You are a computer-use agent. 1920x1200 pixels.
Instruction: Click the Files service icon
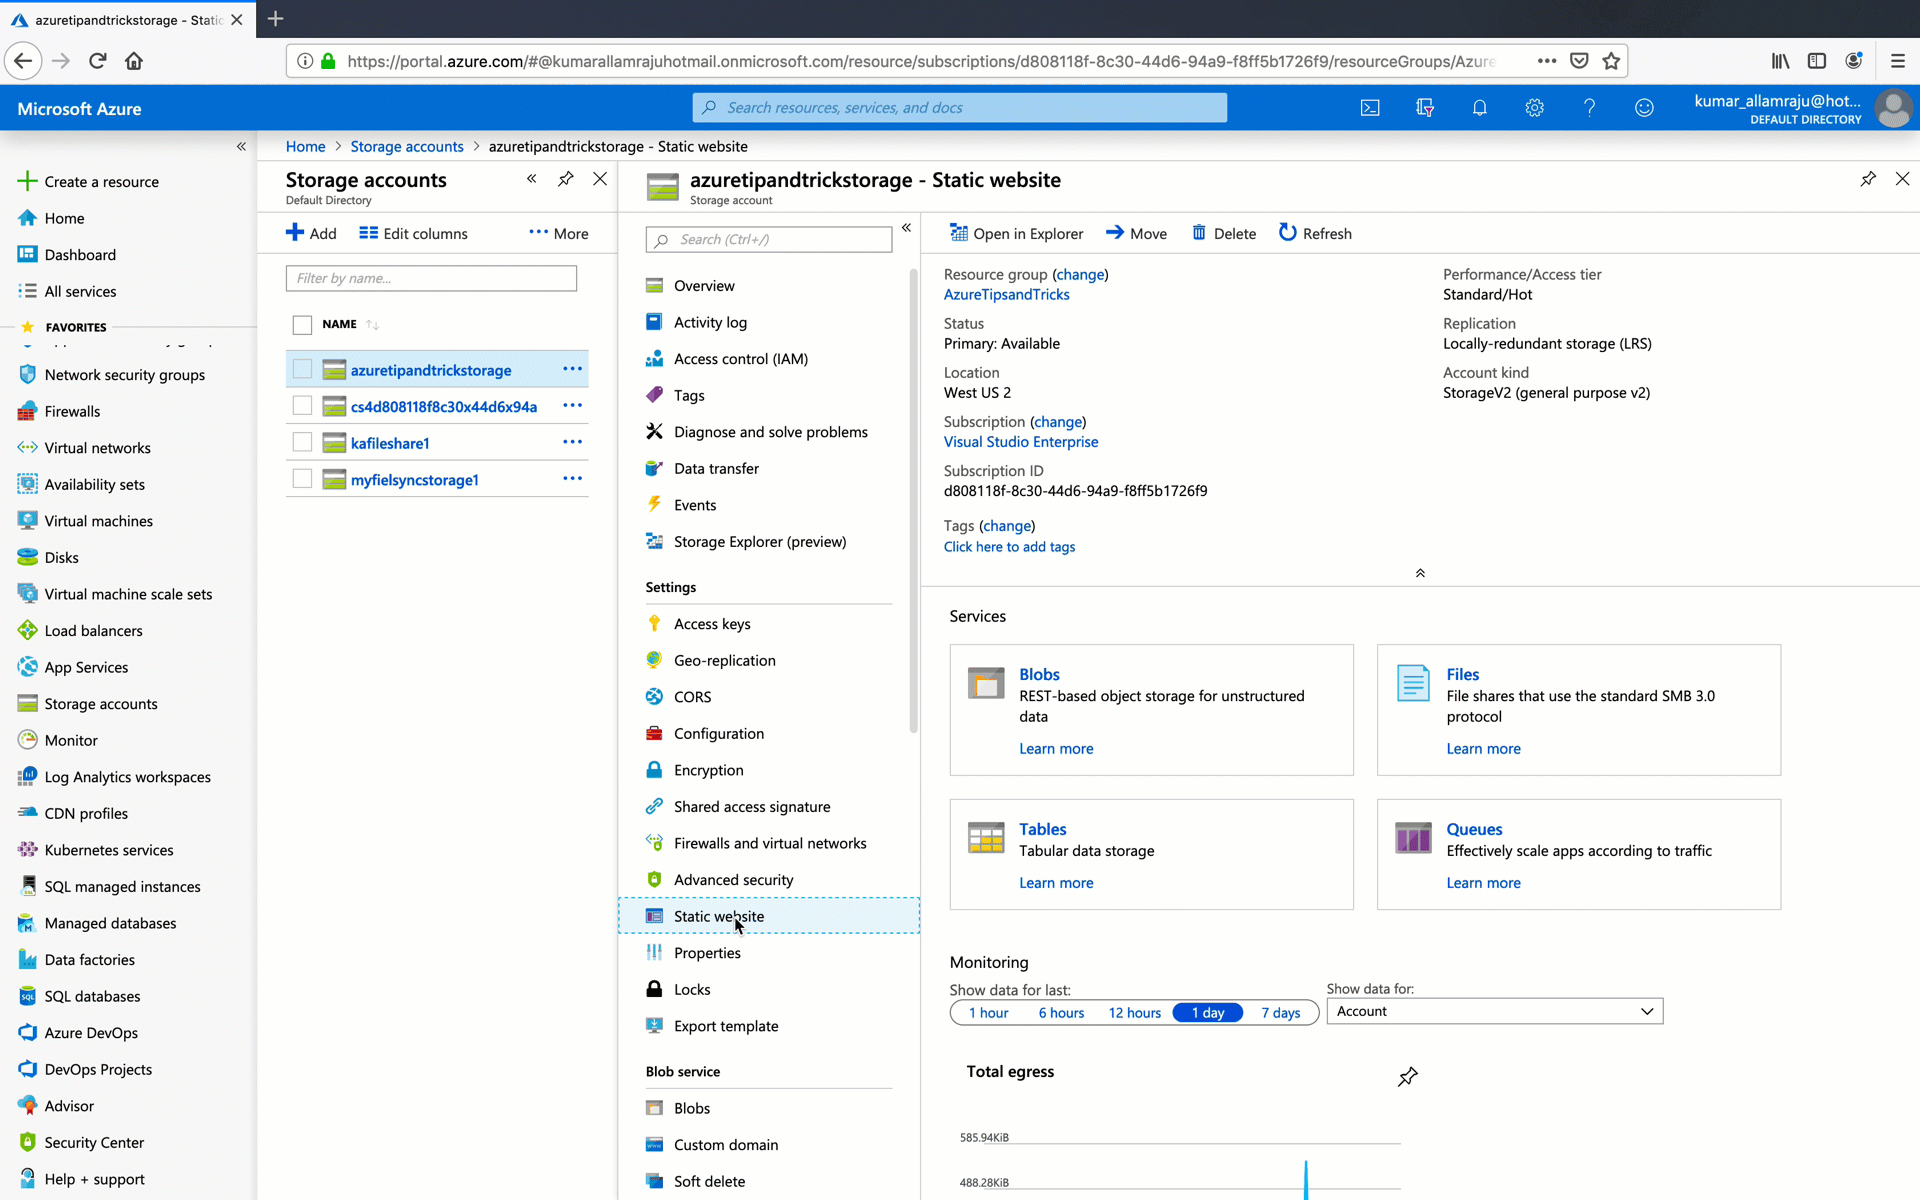tap(1413, 683)
